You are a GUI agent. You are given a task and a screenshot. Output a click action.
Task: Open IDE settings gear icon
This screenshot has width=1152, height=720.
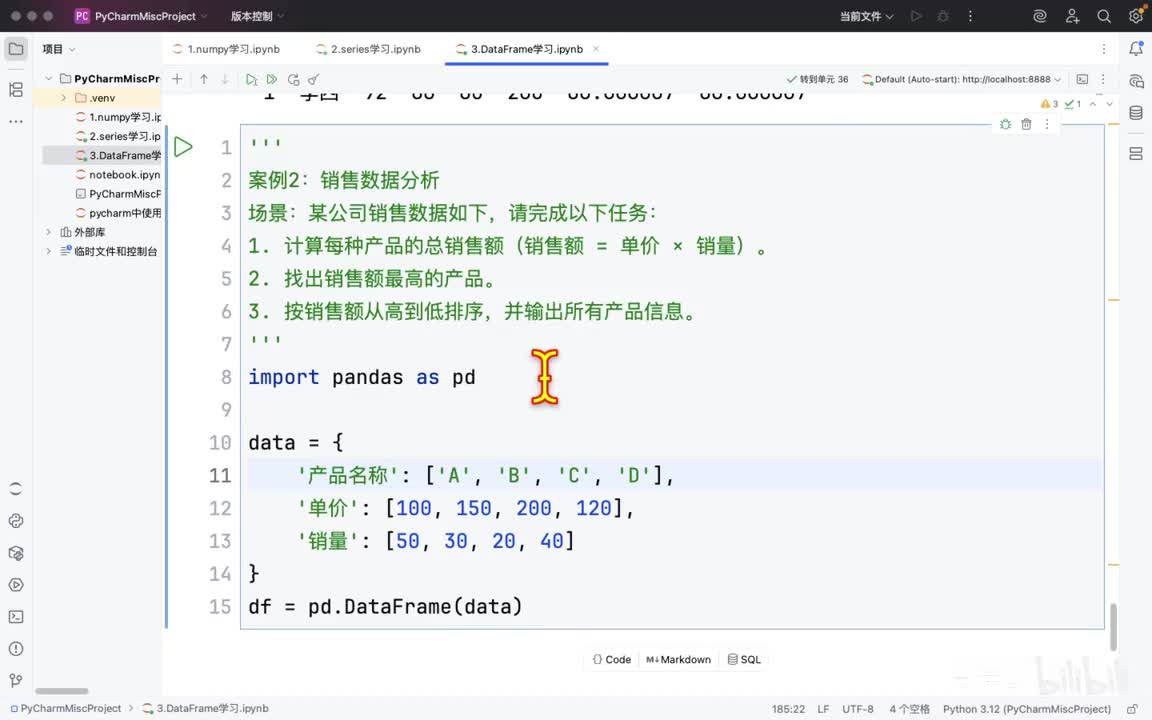tap(1136, 16)
